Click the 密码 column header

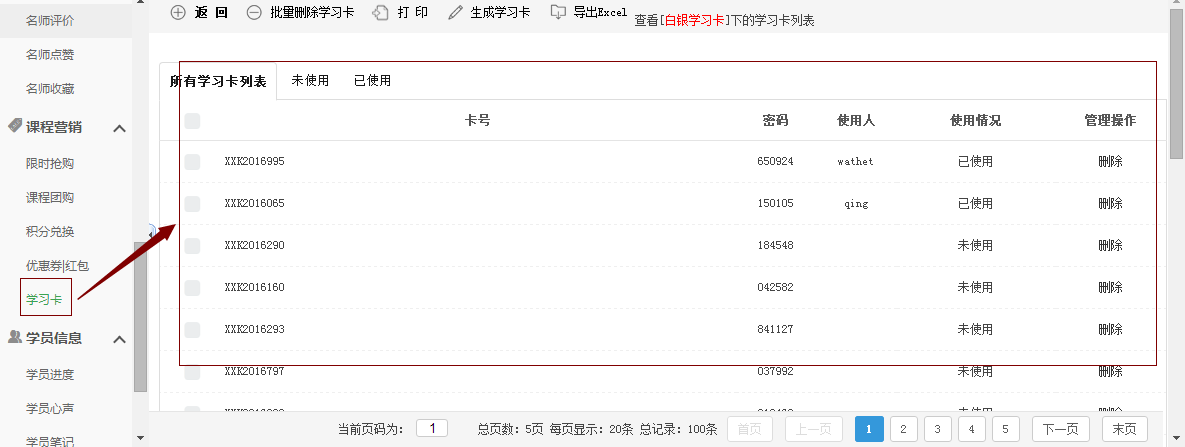point(775,120)
